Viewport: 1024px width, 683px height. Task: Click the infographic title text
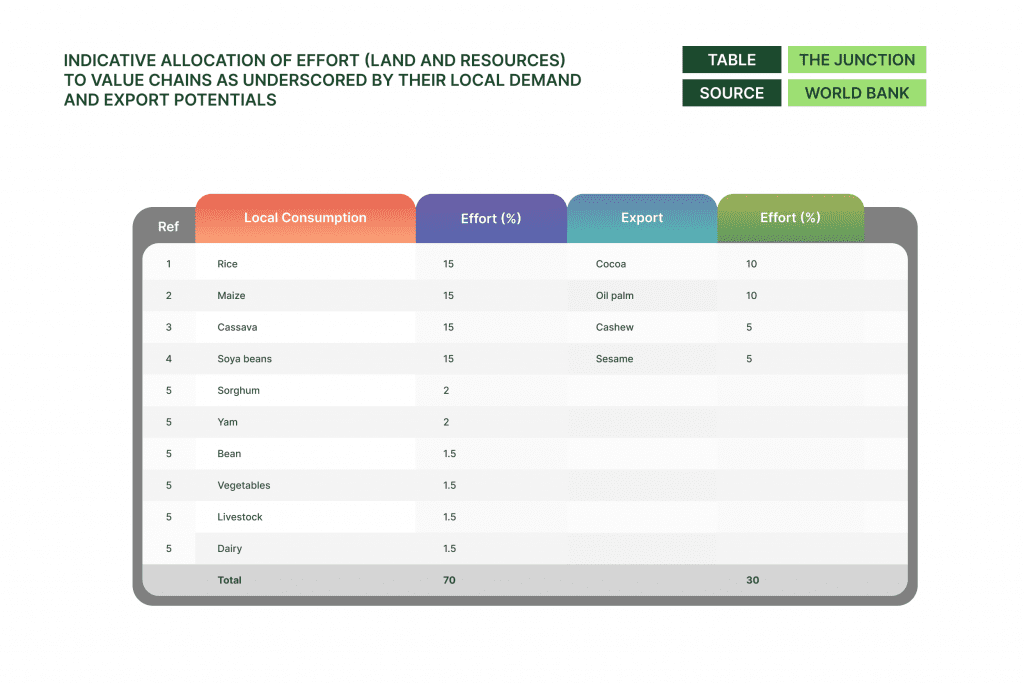pyautogui.click(x=322, y=80)
